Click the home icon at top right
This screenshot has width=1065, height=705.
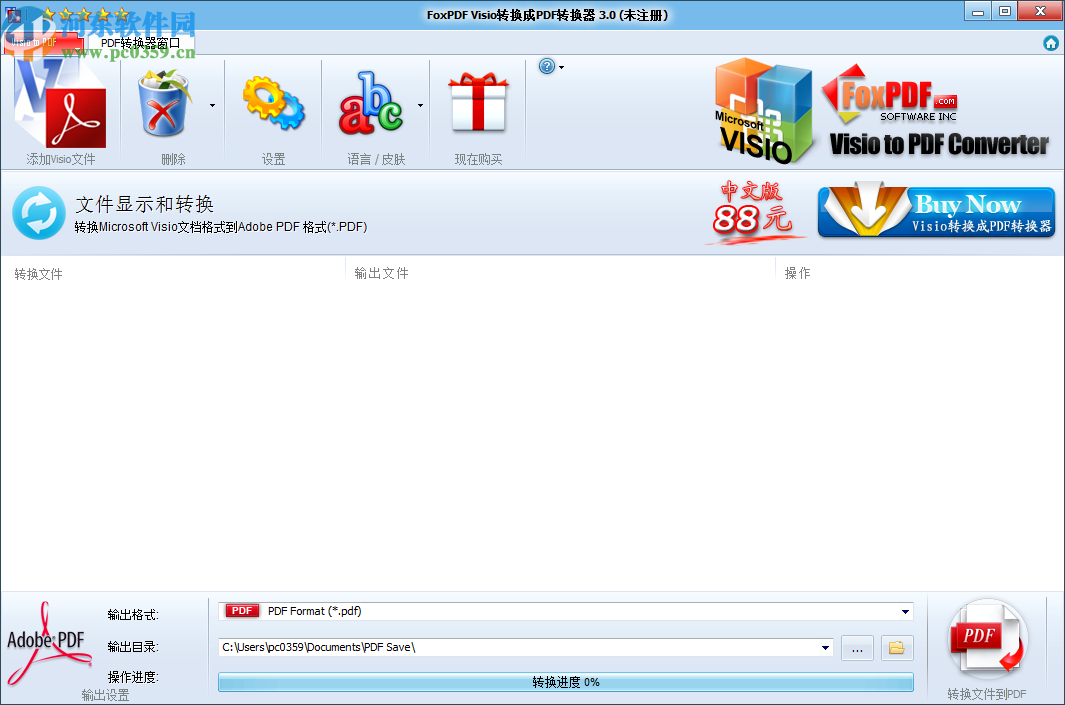[1051, 43]
